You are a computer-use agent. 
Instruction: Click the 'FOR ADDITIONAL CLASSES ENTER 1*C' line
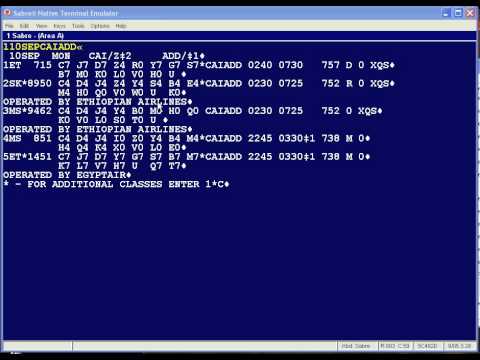click(x=116, y=184)
